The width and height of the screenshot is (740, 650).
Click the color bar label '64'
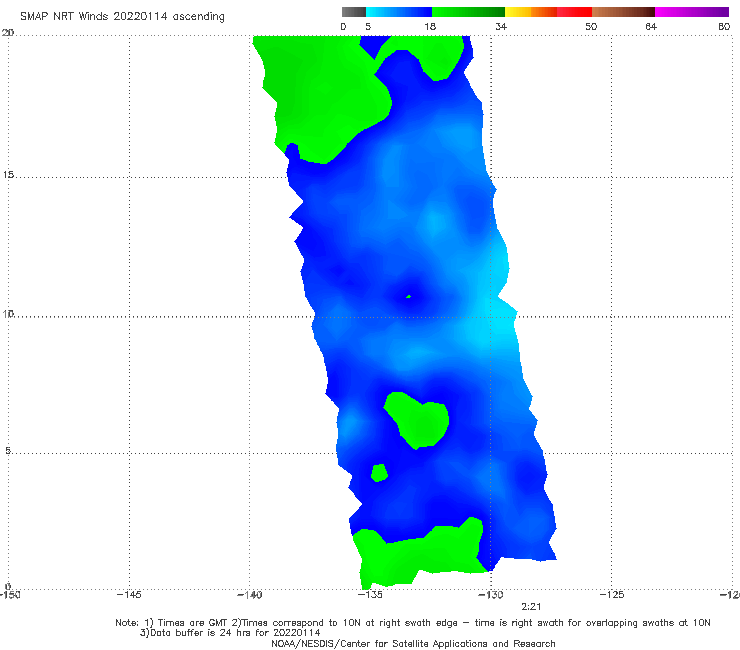tap(651, 27)
